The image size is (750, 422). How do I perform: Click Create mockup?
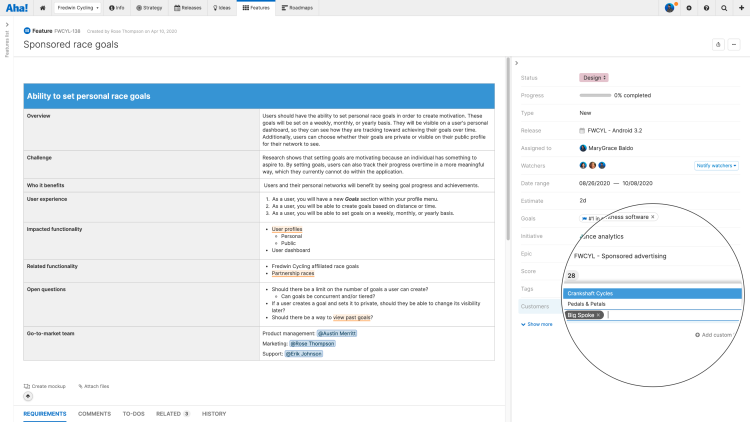click(x=45, y=386)
